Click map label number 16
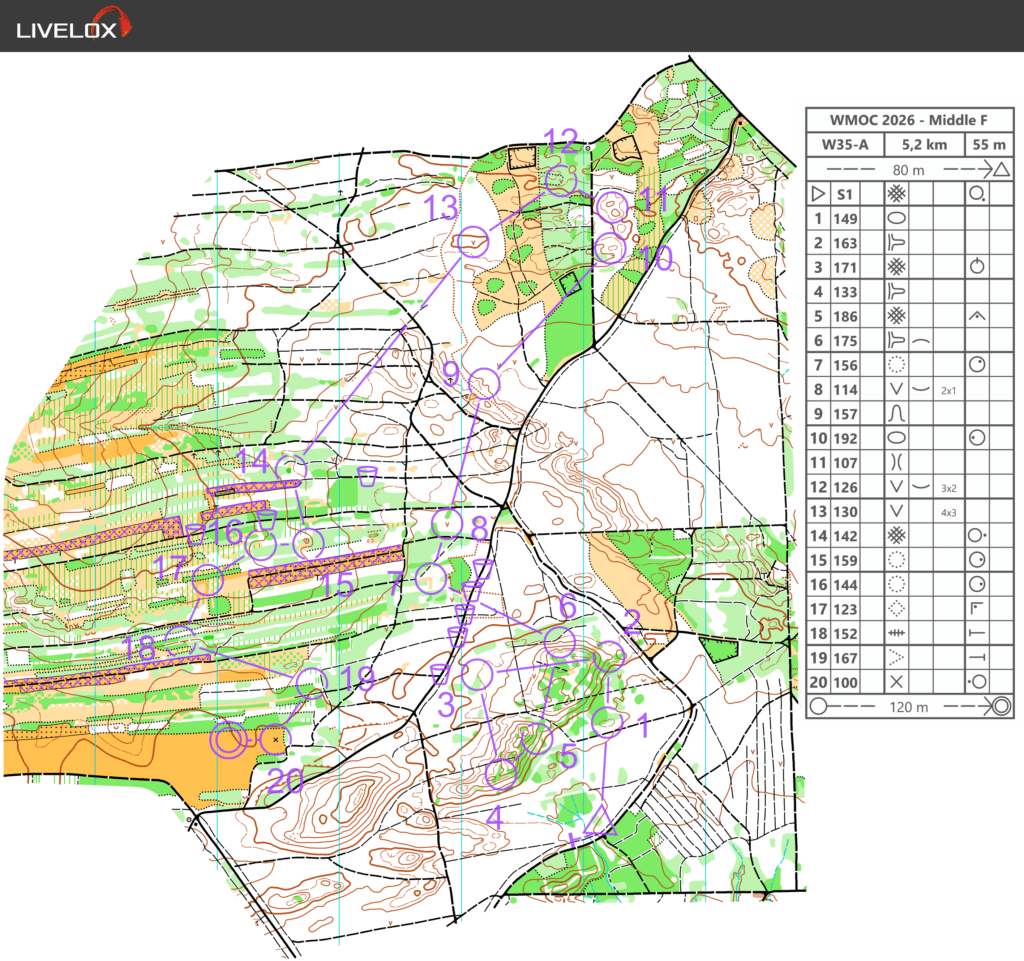The height and width of the screenshot is (961, 1024). click(x=225, y=532)
